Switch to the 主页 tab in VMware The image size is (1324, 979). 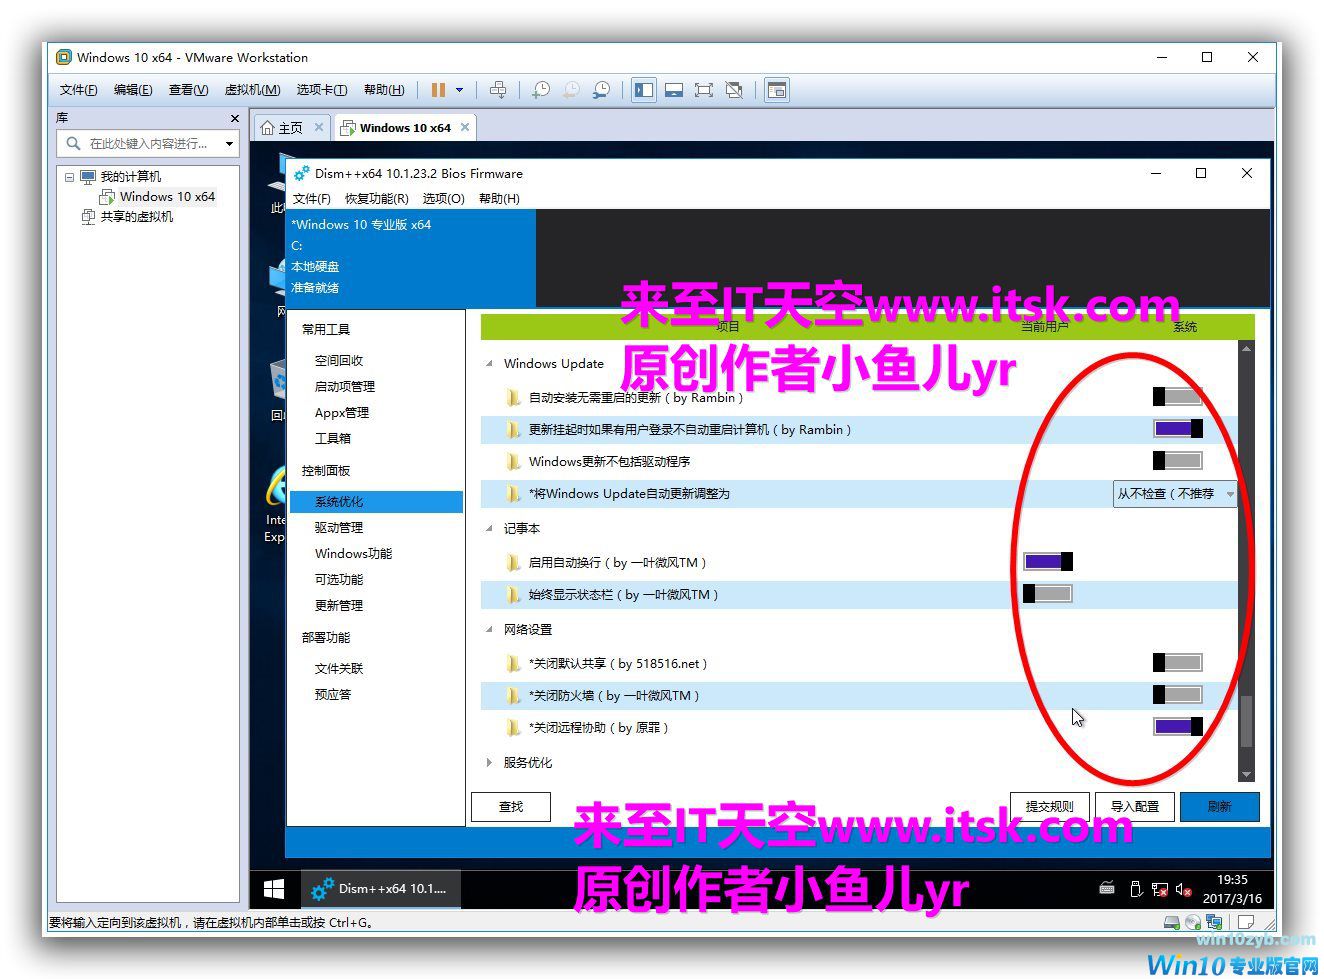(x=283, y=128)
